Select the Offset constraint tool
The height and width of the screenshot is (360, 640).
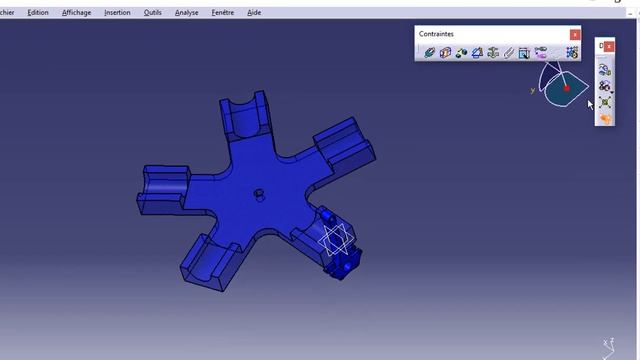click(461, 53)
